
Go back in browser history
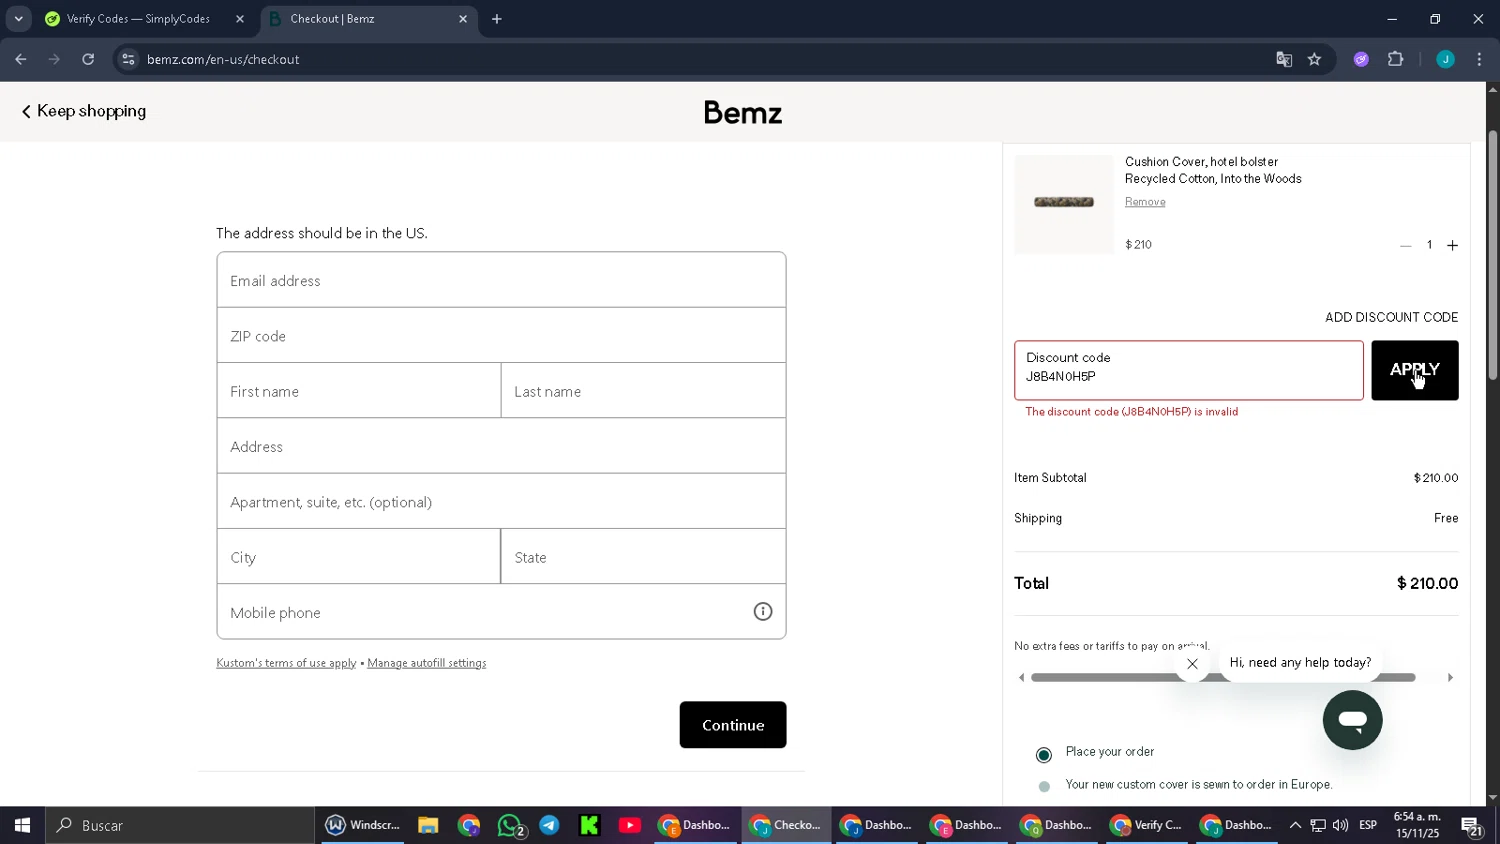coord(21,59)
